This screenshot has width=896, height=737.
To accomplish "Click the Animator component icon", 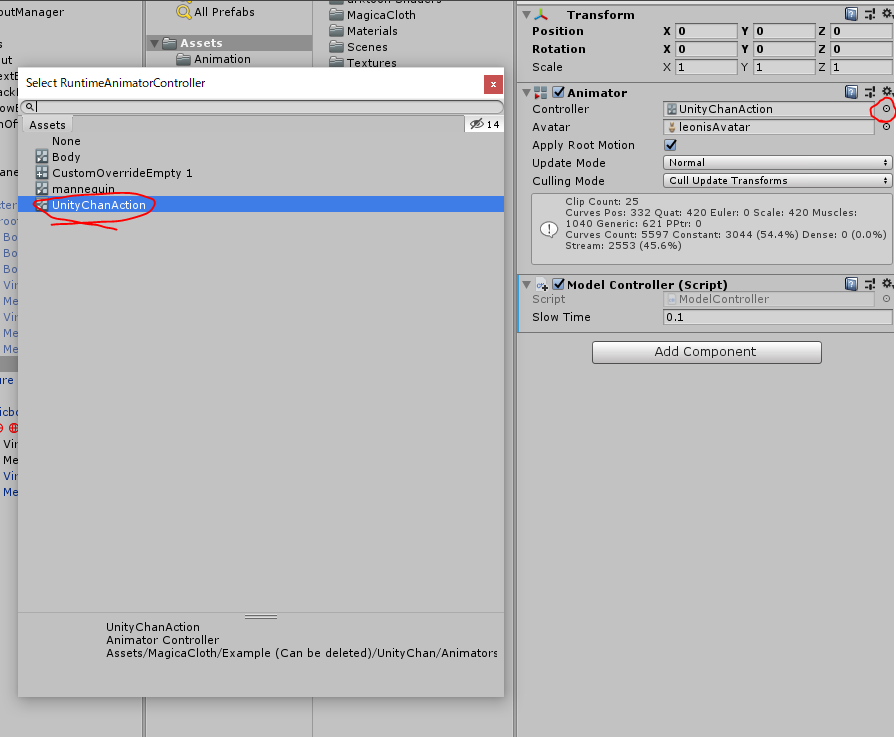I will point(541,93).
